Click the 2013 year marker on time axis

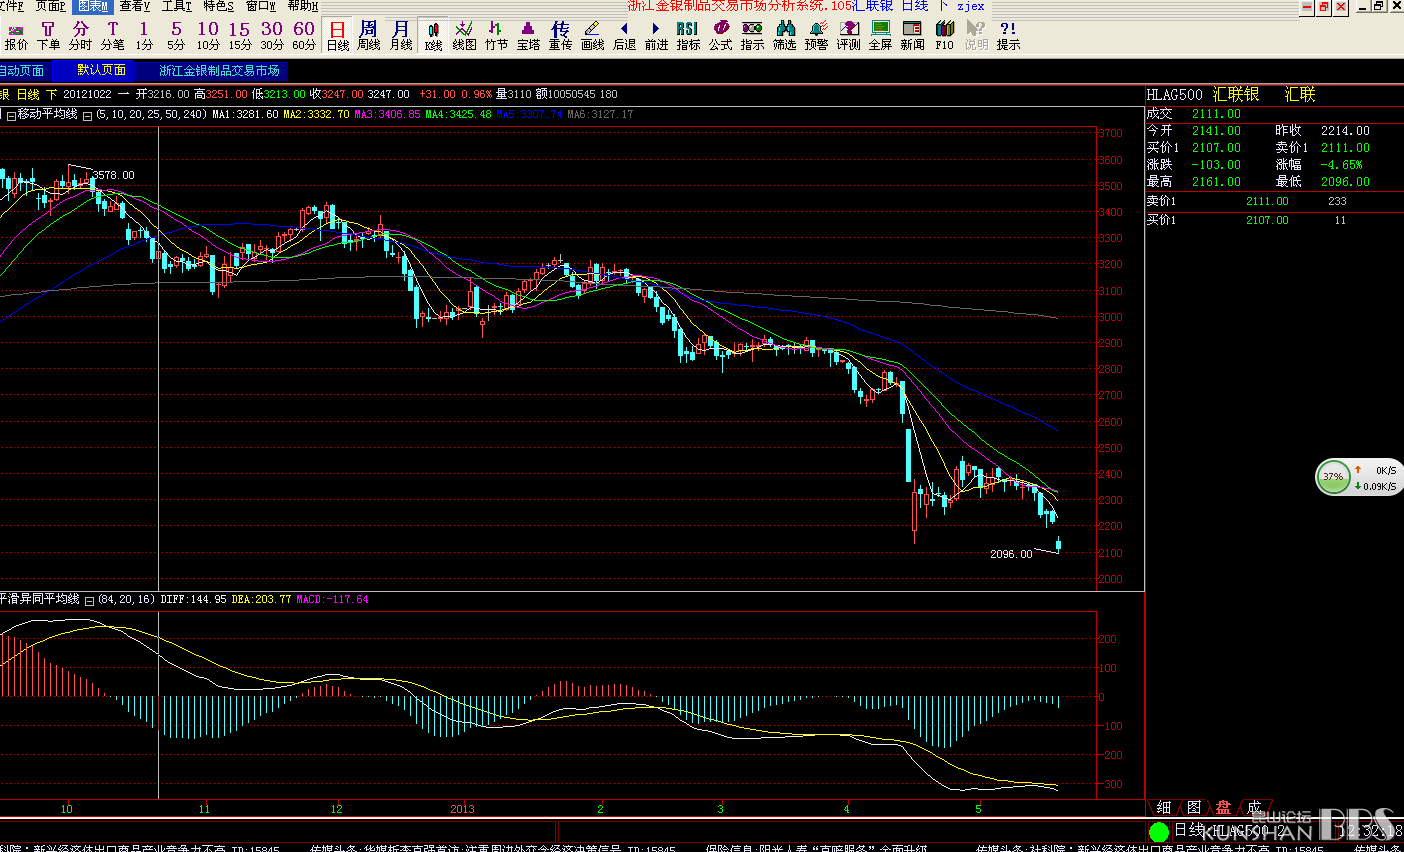pos(462,808)
